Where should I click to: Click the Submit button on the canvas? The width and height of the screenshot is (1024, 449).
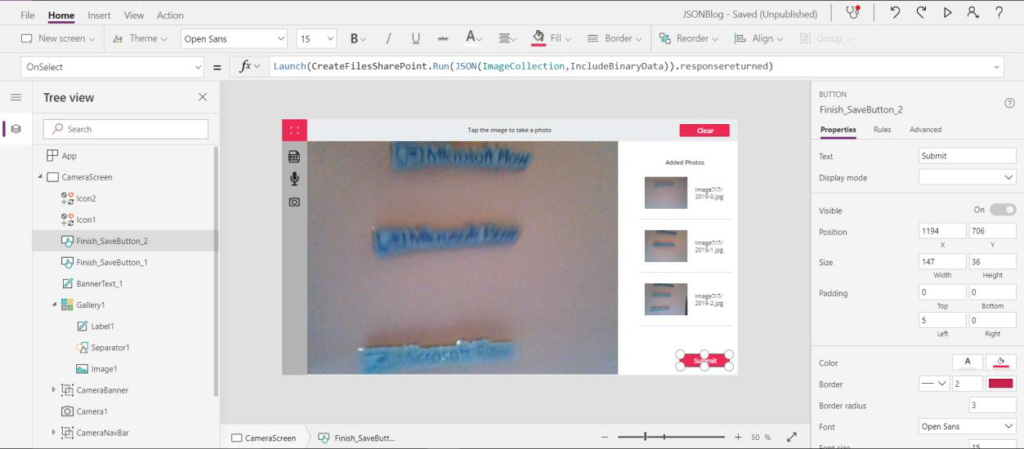[705, 361]
